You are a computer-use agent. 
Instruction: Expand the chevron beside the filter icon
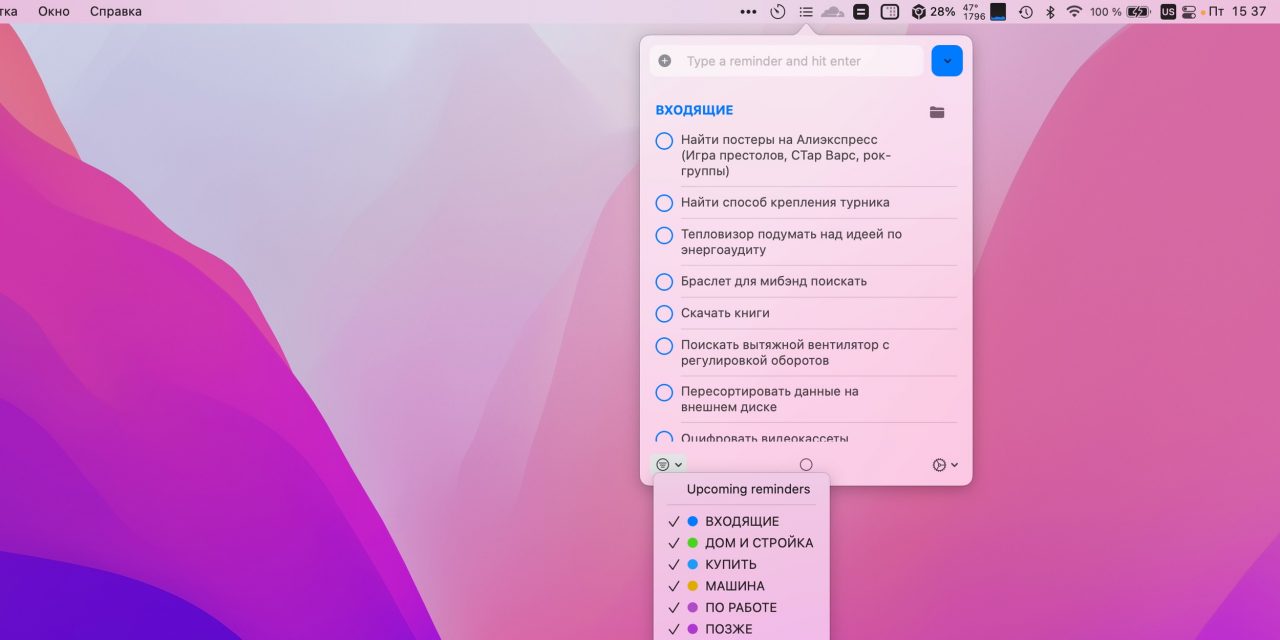tap(676, 463)
